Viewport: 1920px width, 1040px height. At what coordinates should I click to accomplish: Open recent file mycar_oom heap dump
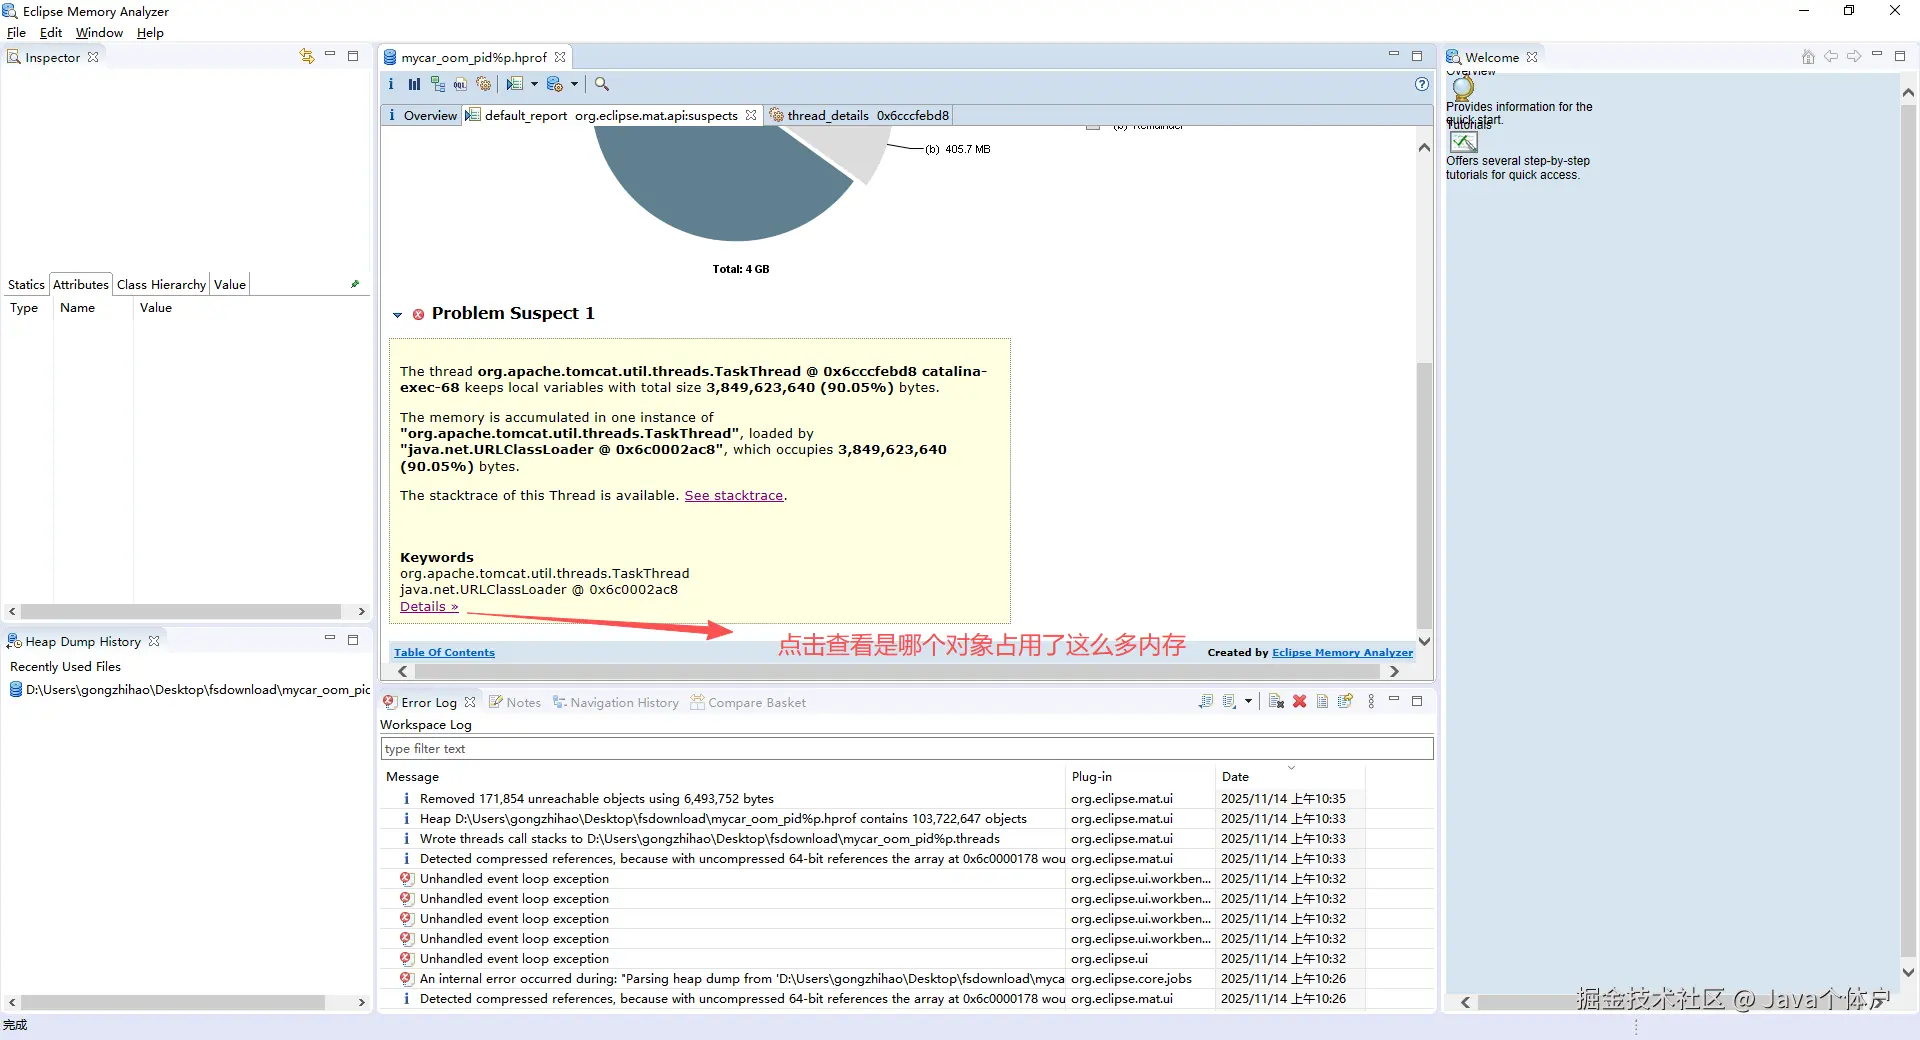point(190,689)
